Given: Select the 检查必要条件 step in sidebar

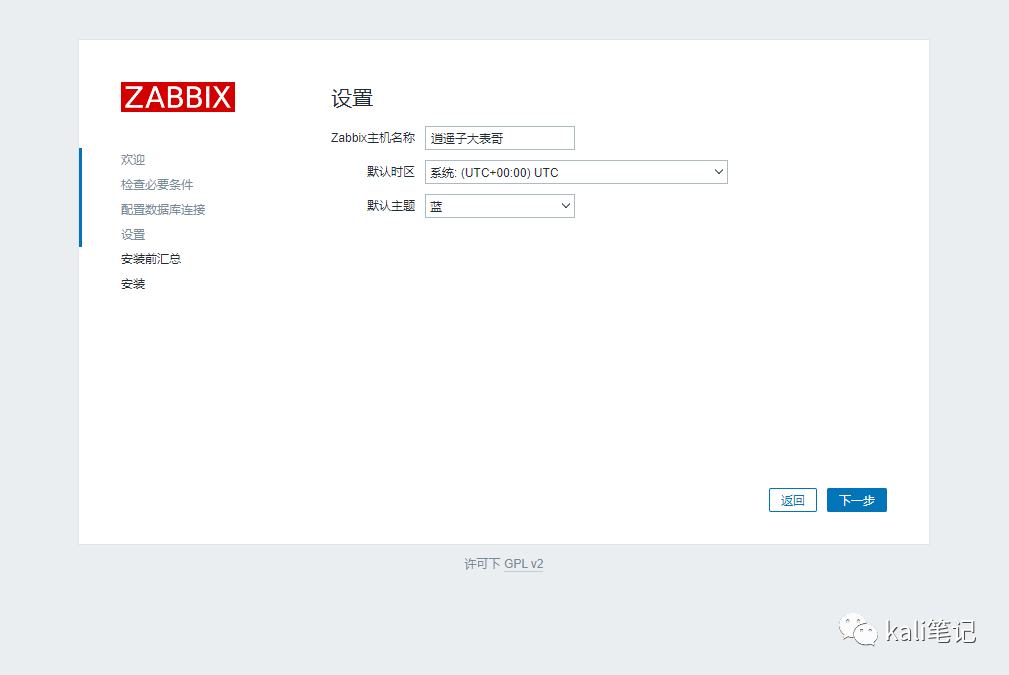Looking at the screenshot, I should [x=157, y=185].
